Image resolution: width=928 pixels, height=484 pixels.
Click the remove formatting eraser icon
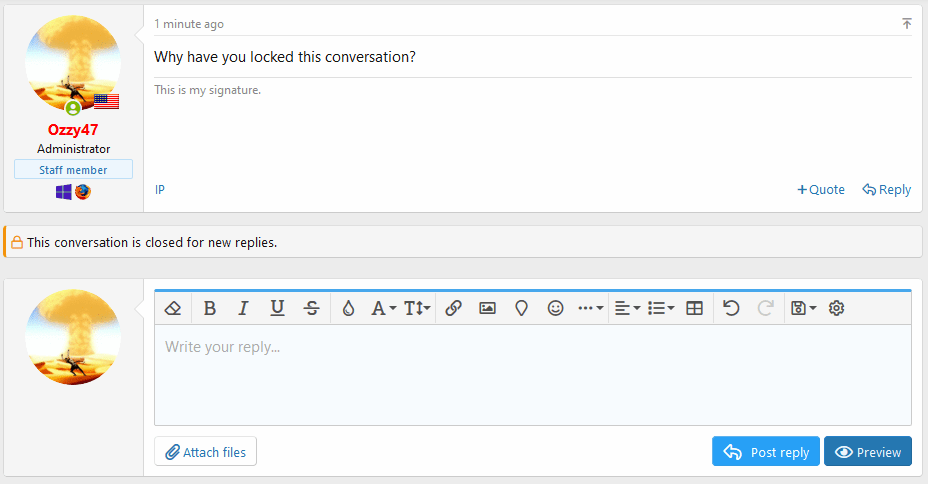click(172, 309)
